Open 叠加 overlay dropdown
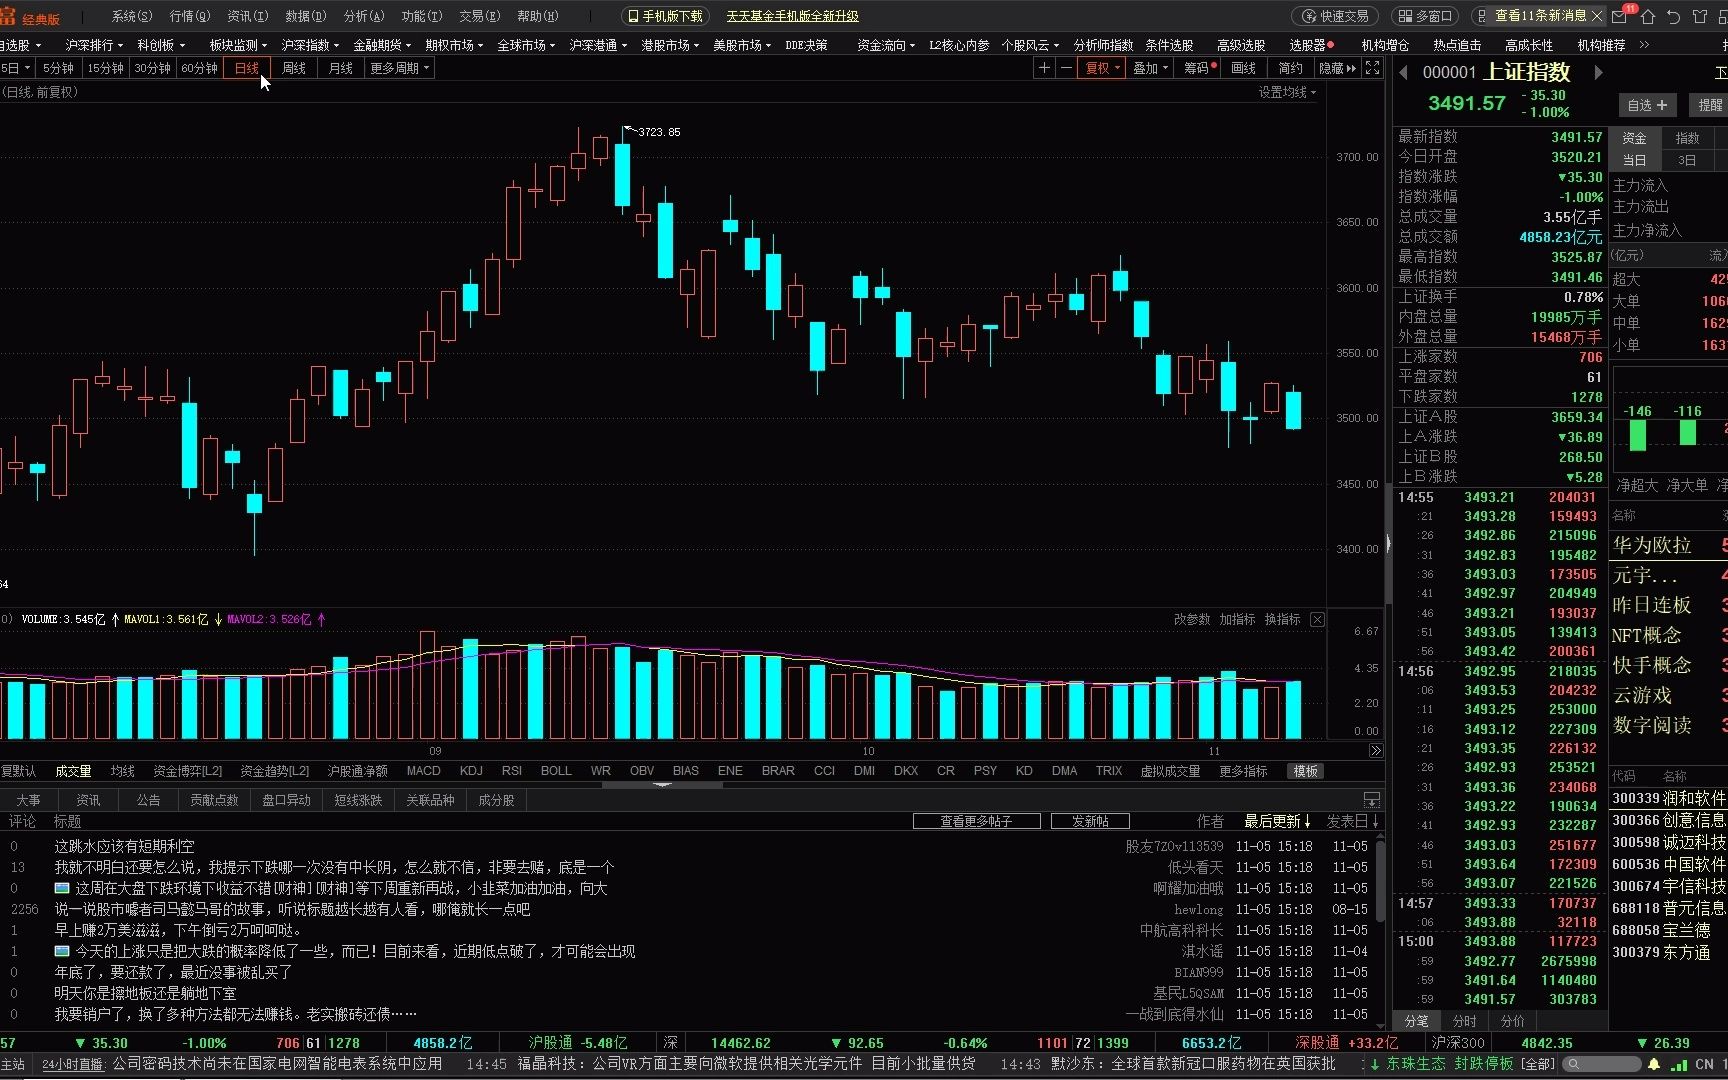The image size is (1728, 1080). (x=1150, y=68)
